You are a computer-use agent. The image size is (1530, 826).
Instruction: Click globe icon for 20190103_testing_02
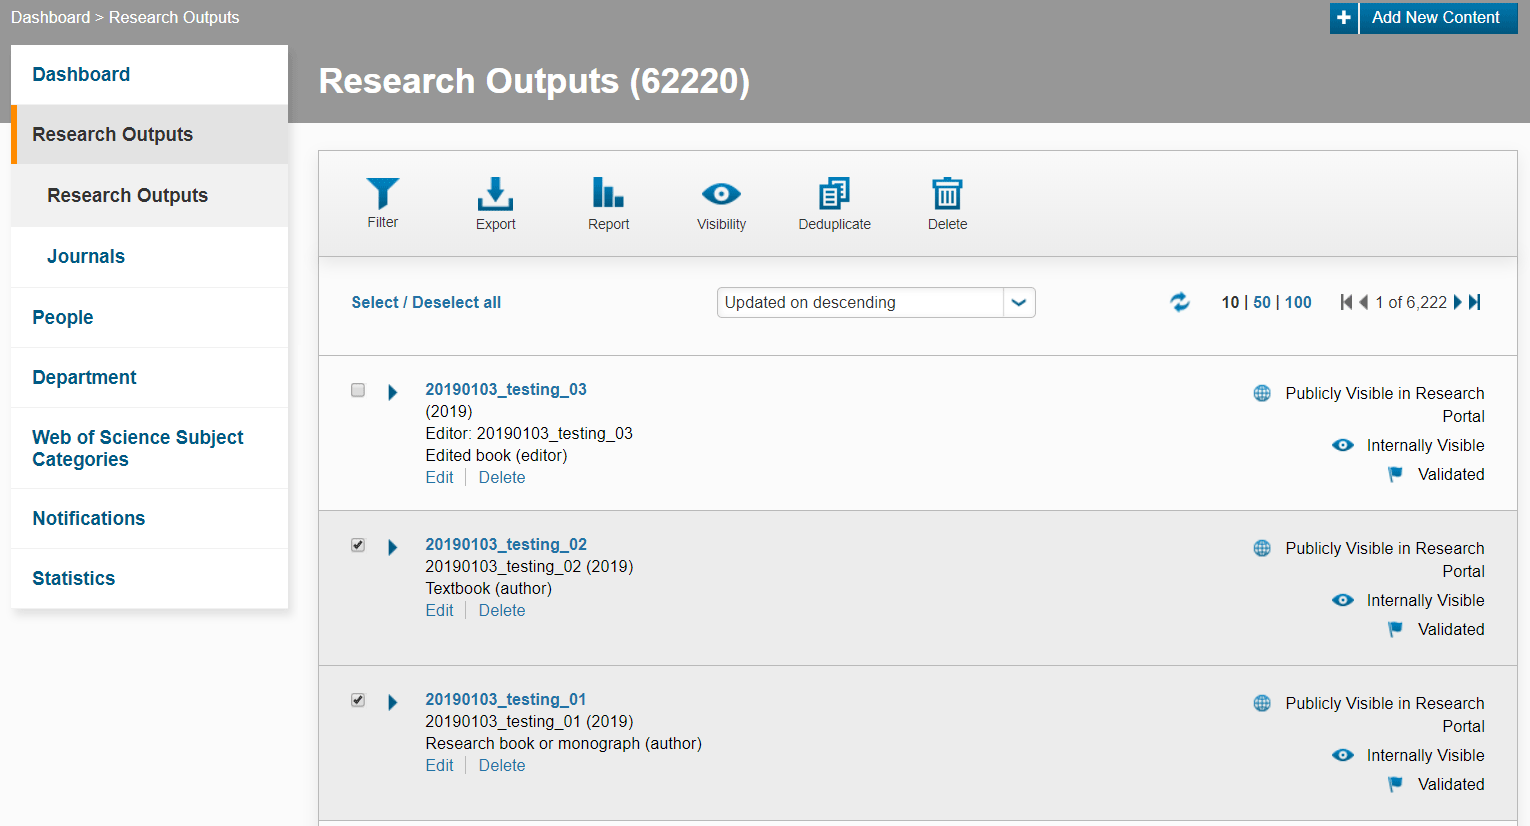pyautogui.click(x=1262, y=548)
